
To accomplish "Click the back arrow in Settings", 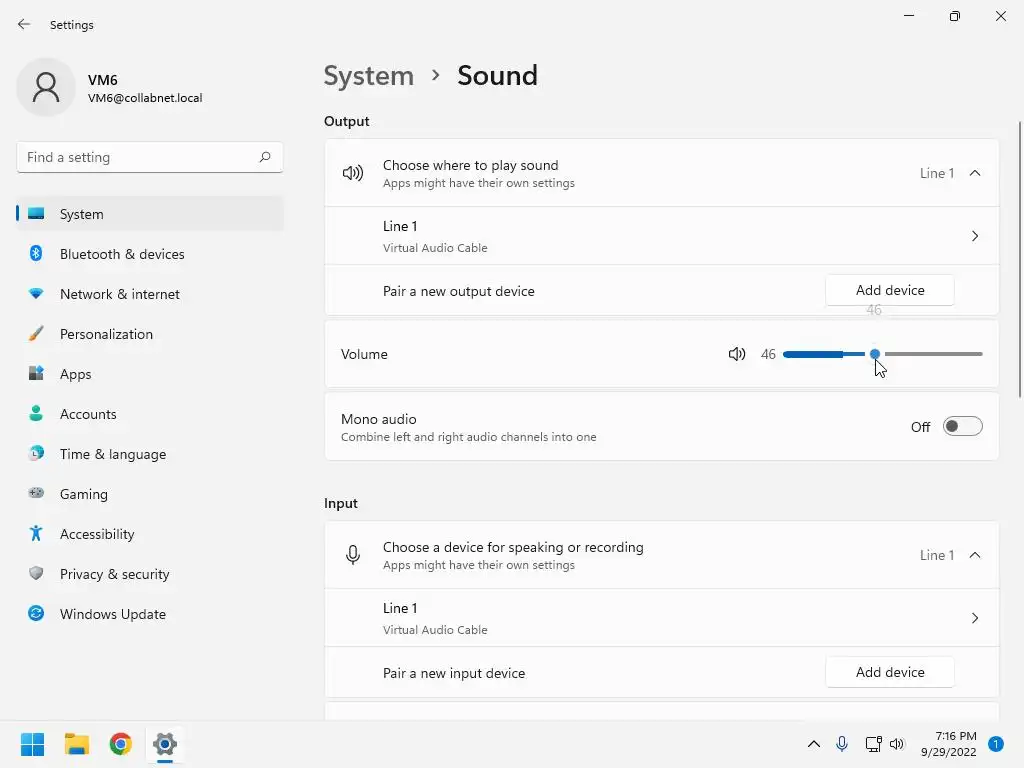I will click(x=24, y=25).
